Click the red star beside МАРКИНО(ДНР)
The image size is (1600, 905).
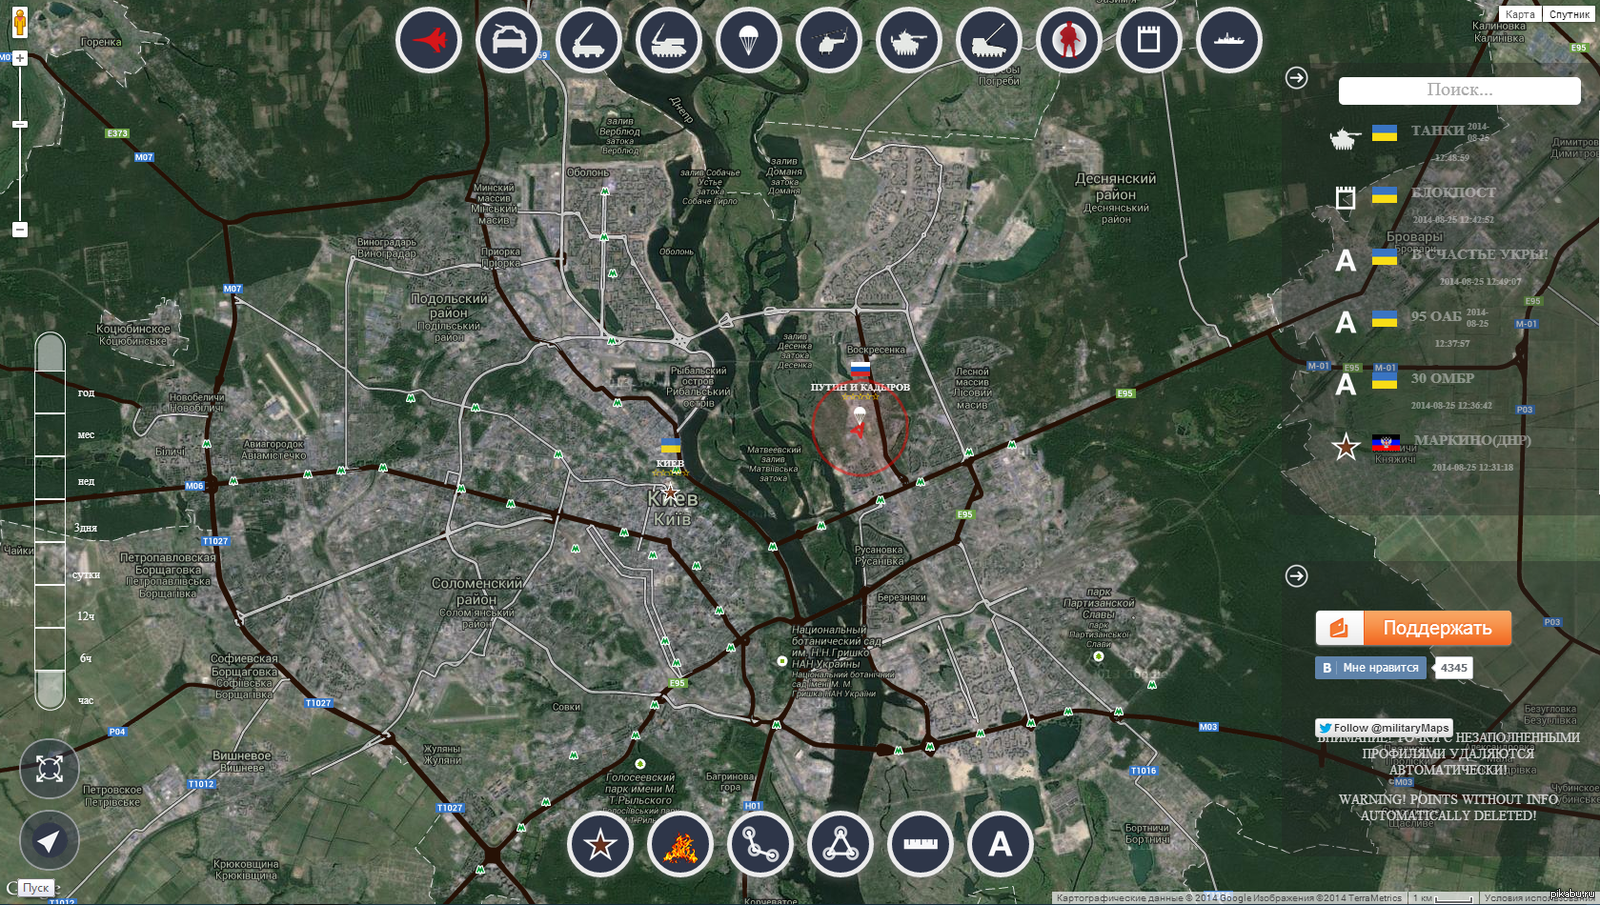1346,447
